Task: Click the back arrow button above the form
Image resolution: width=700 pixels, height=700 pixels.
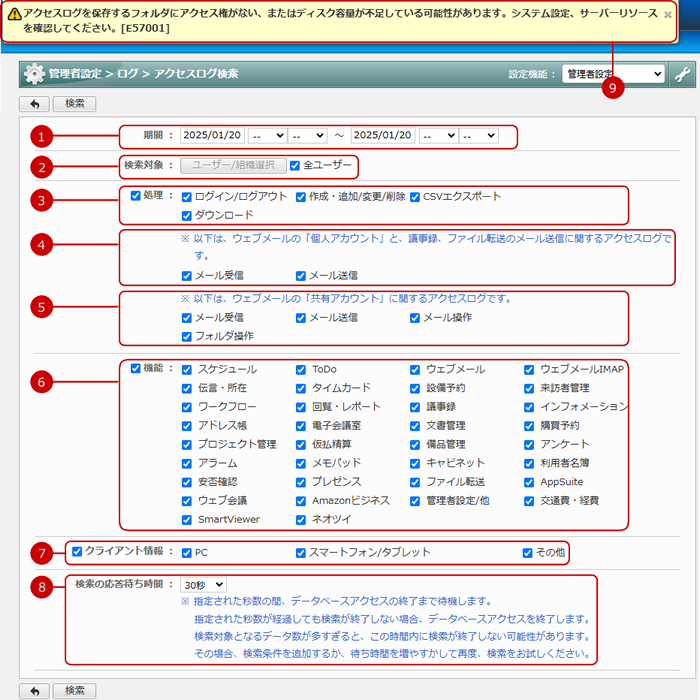Action: [34, 103]
